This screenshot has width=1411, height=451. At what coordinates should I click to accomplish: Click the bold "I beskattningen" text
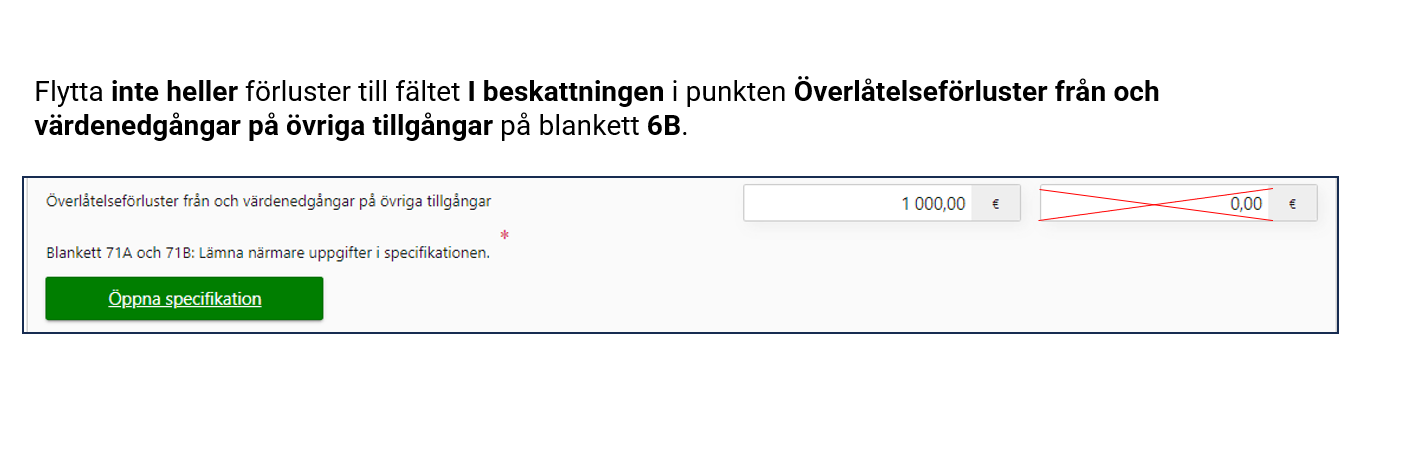pos(565,93)
